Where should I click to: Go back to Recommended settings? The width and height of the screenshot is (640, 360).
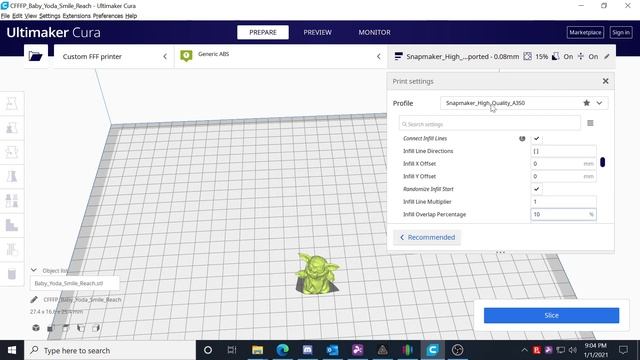click(427, 237)
